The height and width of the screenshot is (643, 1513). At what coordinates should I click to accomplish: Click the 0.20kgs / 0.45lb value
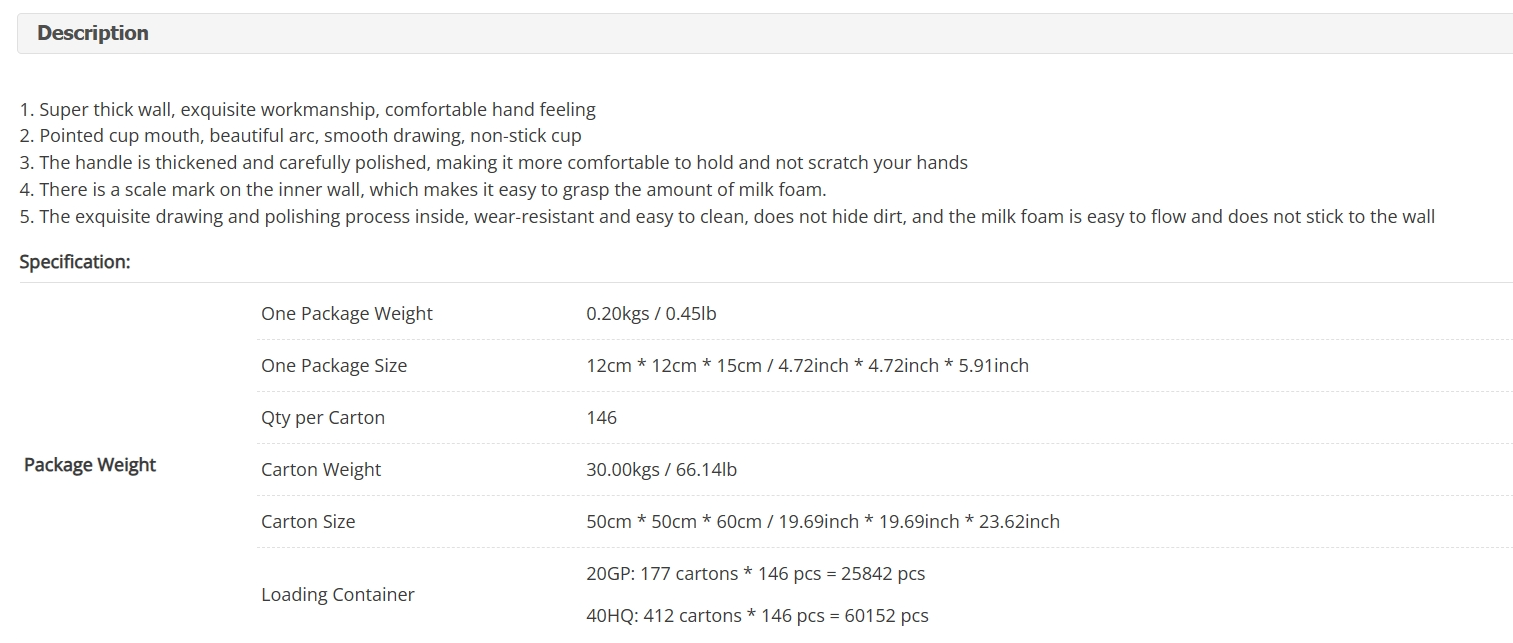click(x=651, y=314)
